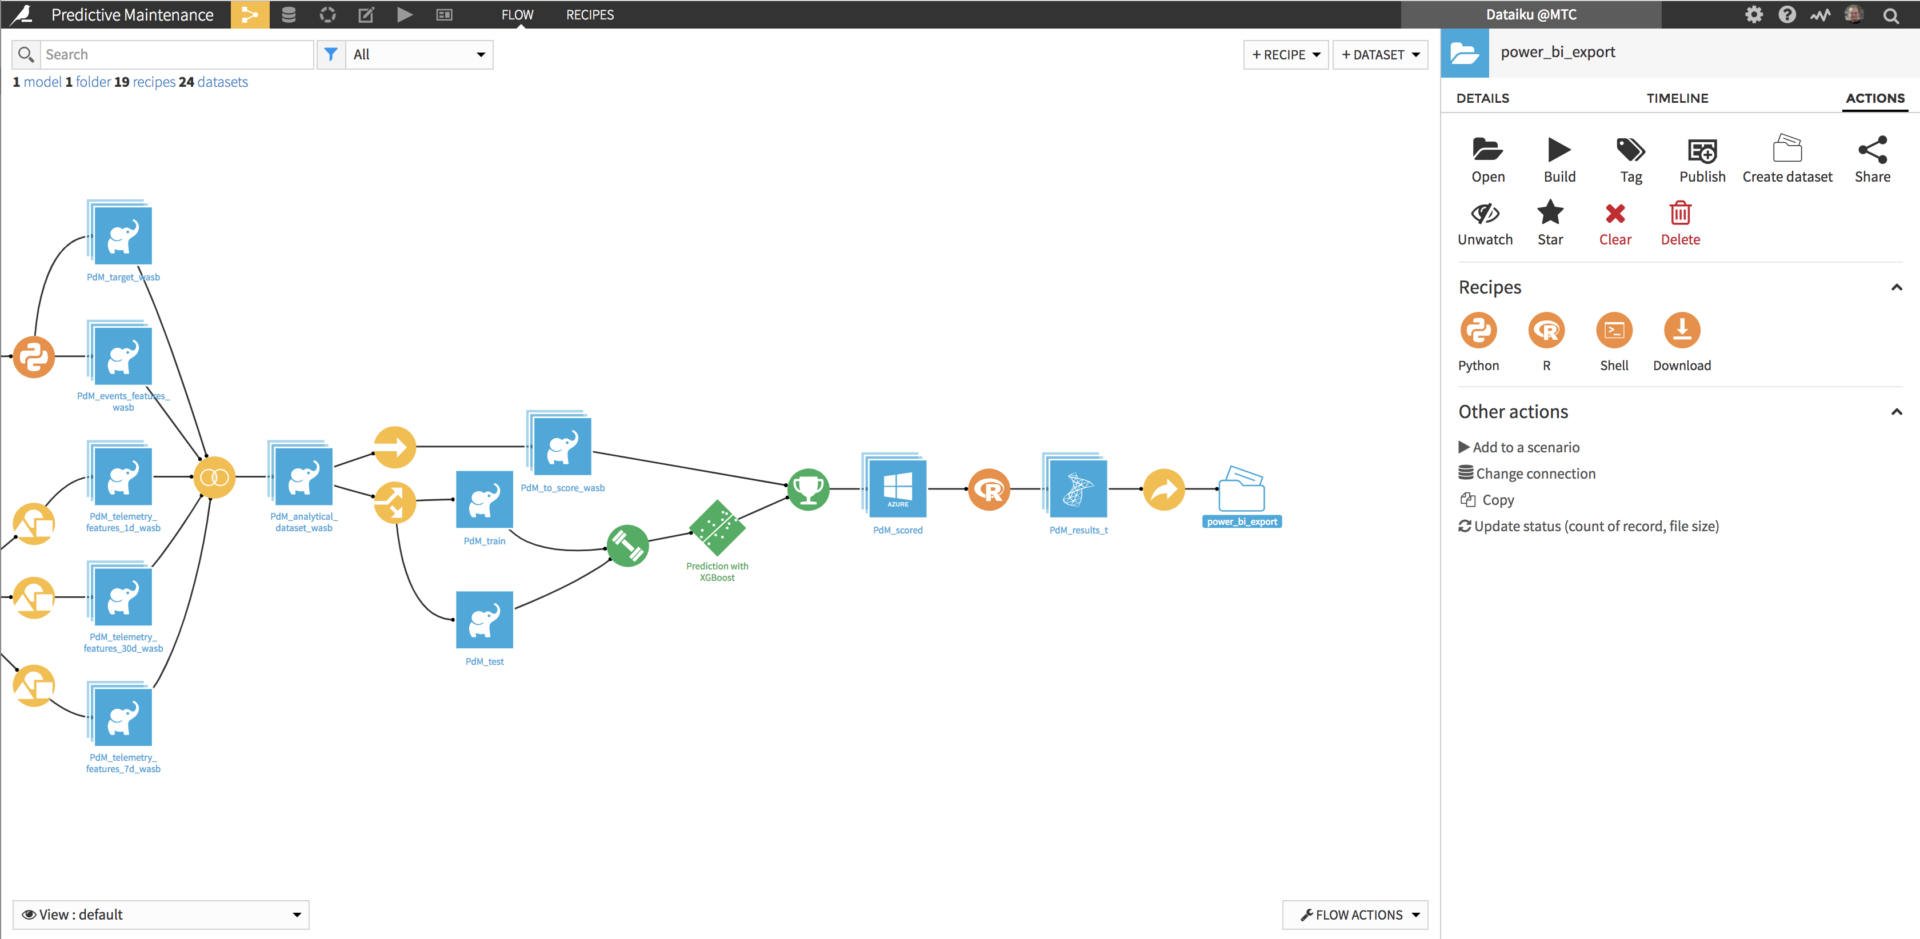Launch Scenarios with the play icon

click(404, 15)
